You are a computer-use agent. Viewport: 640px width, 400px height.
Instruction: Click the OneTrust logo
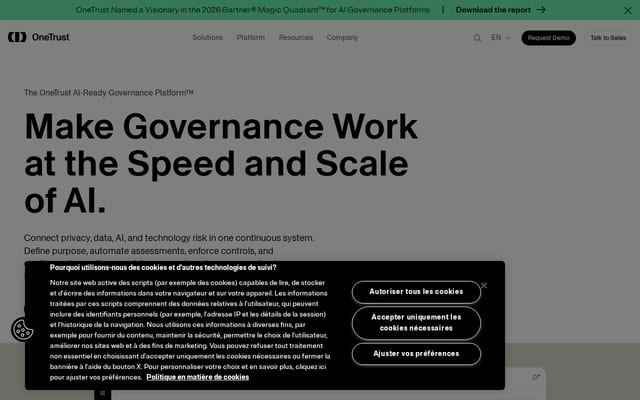[x=39, y=37]
